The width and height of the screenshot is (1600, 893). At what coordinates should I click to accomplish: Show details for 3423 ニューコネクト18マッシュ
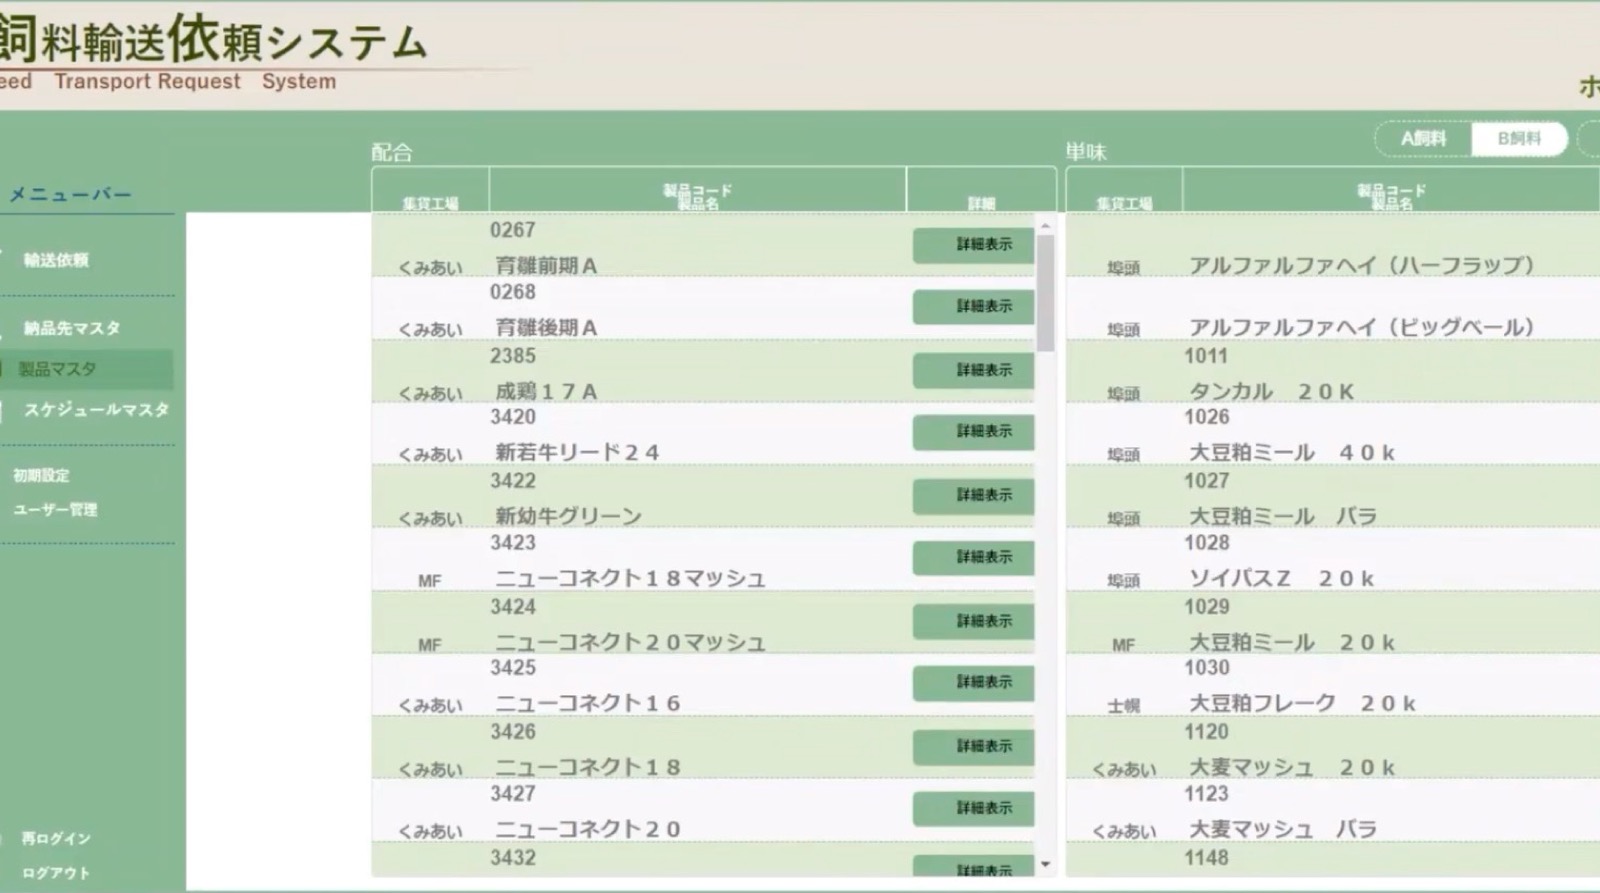coord(973,558)
